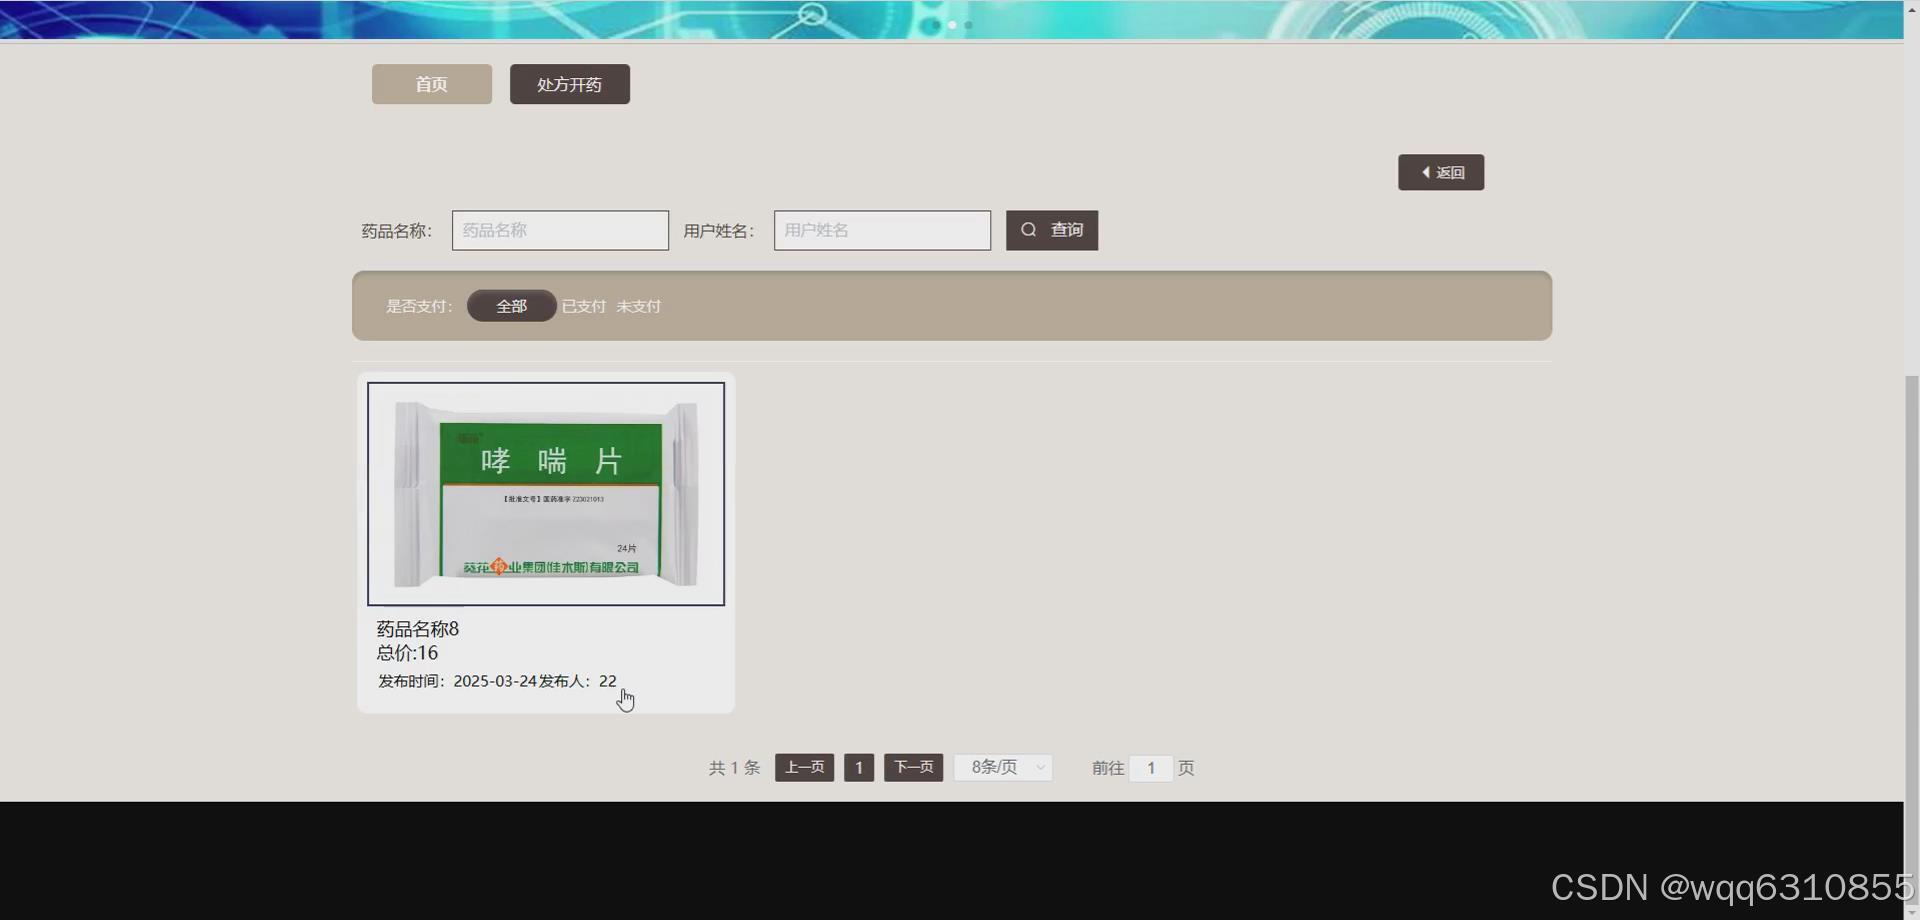1920x920 pixels.
Task: Click the magnifier icon on the 查询 button
Action: click(1029, 230)
